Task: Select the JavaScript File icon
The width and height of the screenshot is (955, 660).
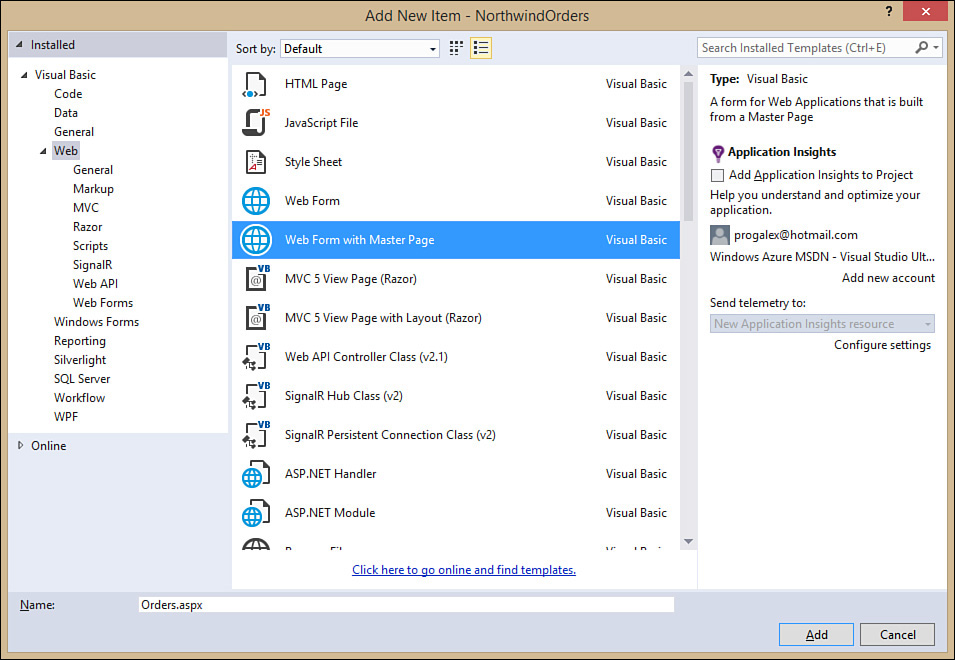Action: (256, 123)
